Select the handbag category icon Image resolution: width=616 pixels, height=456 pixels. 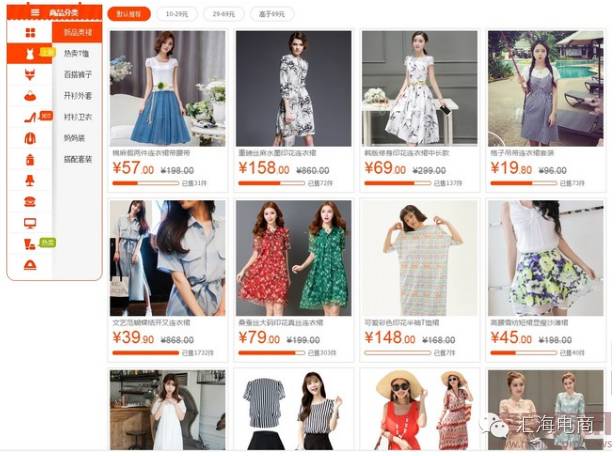(30, 96)
